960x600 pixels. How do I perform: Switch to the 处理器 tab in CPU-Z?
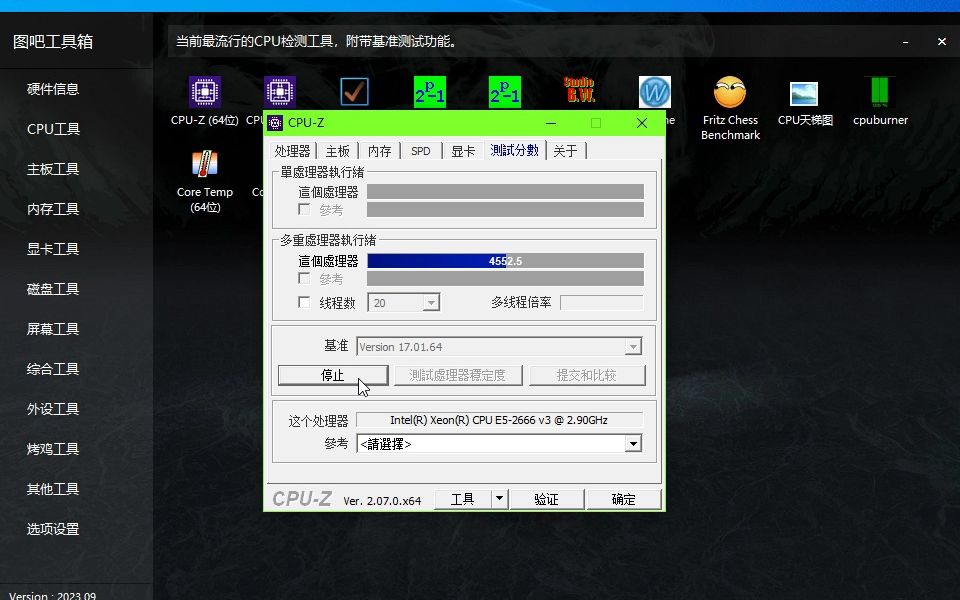293,151
